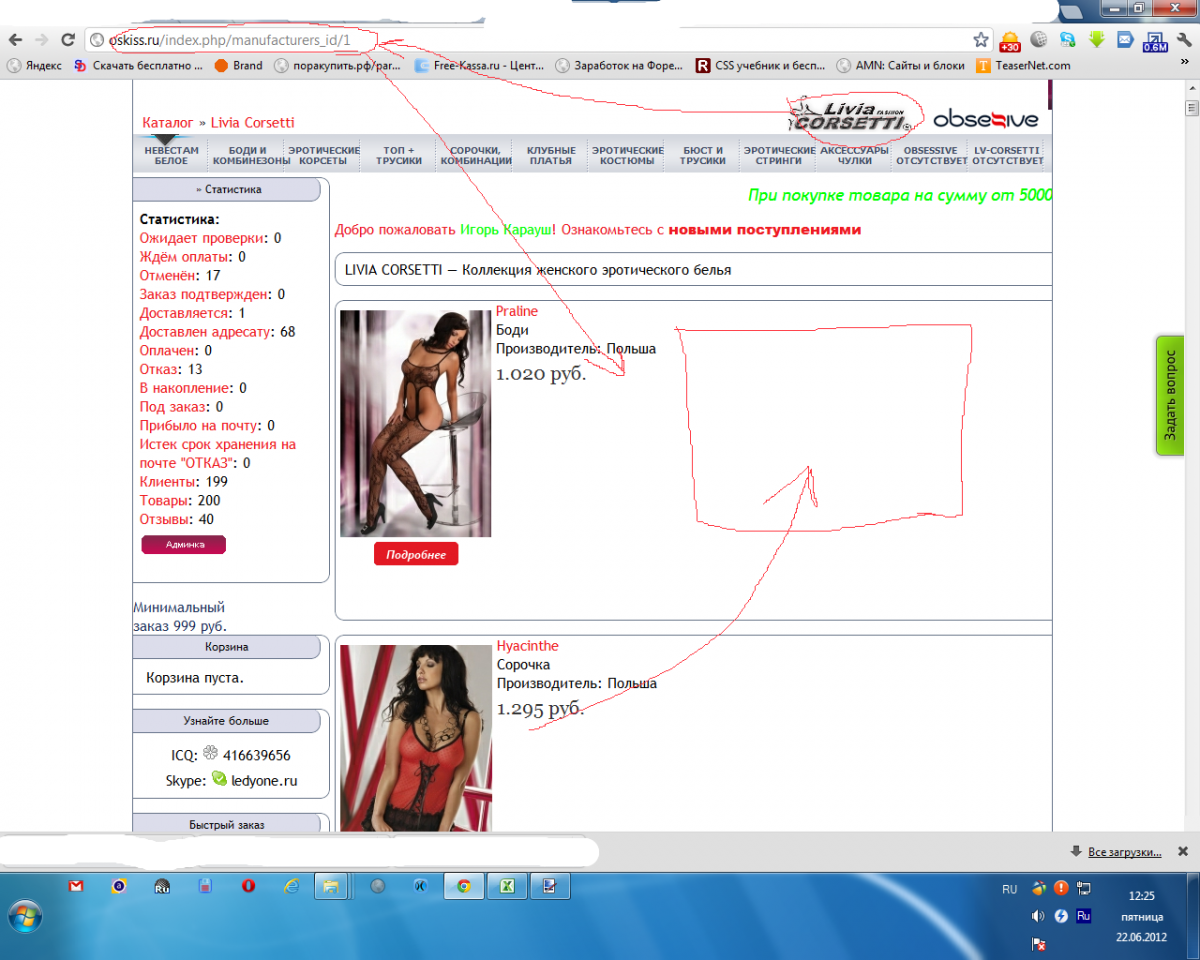
Task: Open Эротические костюмы category tab
Action: [628, 155]
